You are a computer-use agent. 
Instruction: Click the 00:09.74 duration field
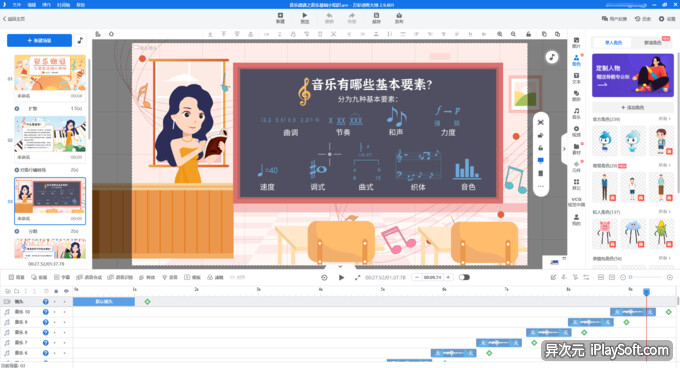[x=432, y=277]
